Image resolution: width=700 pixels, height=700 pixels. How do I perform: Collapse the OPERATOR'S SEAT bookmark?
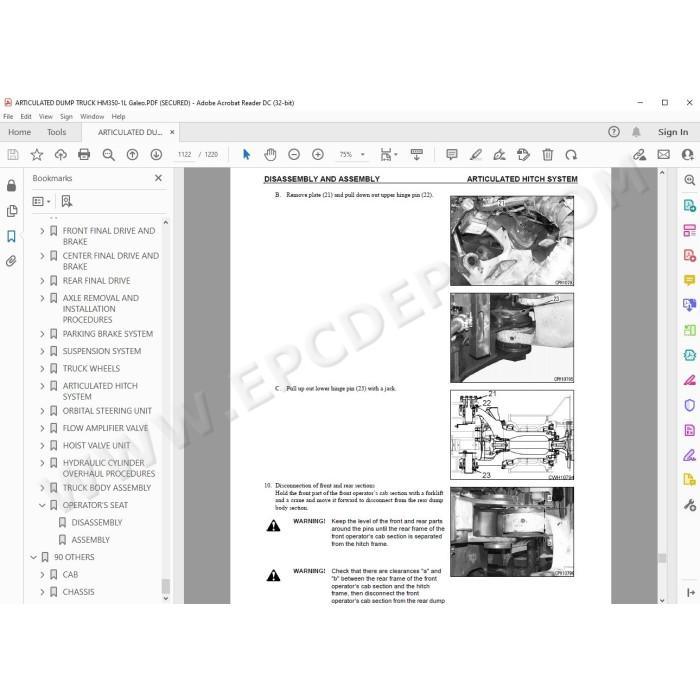click(42, 505)
